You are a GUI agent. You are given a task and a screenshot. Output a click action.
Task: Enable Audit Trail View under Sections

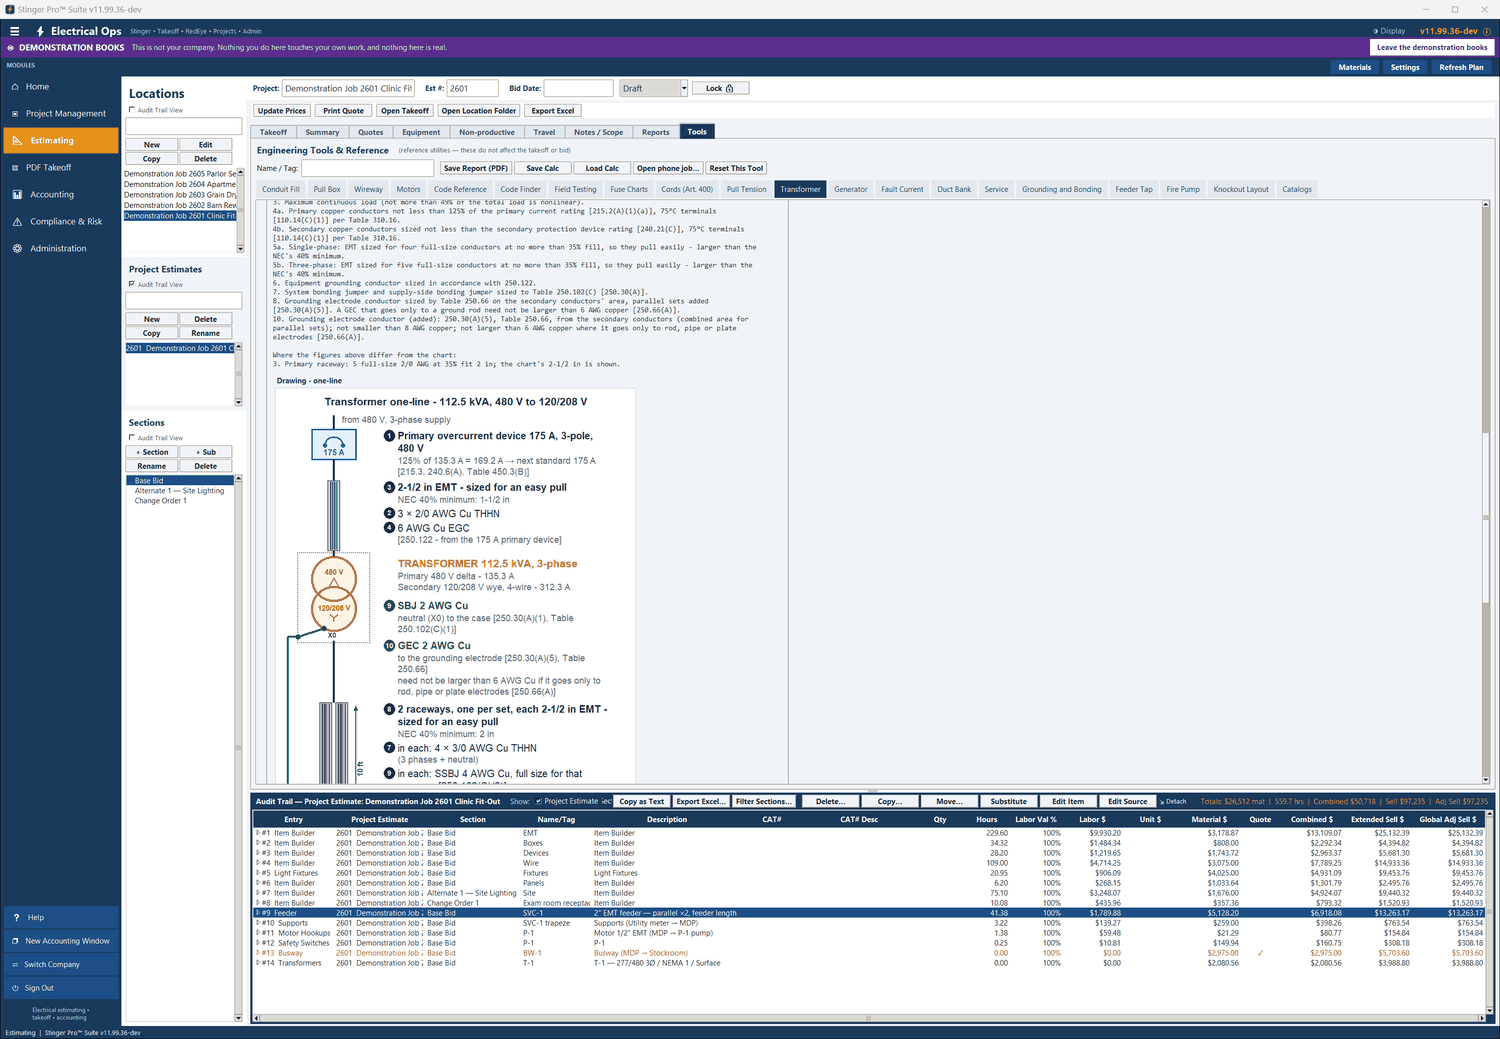coord(132,438)
